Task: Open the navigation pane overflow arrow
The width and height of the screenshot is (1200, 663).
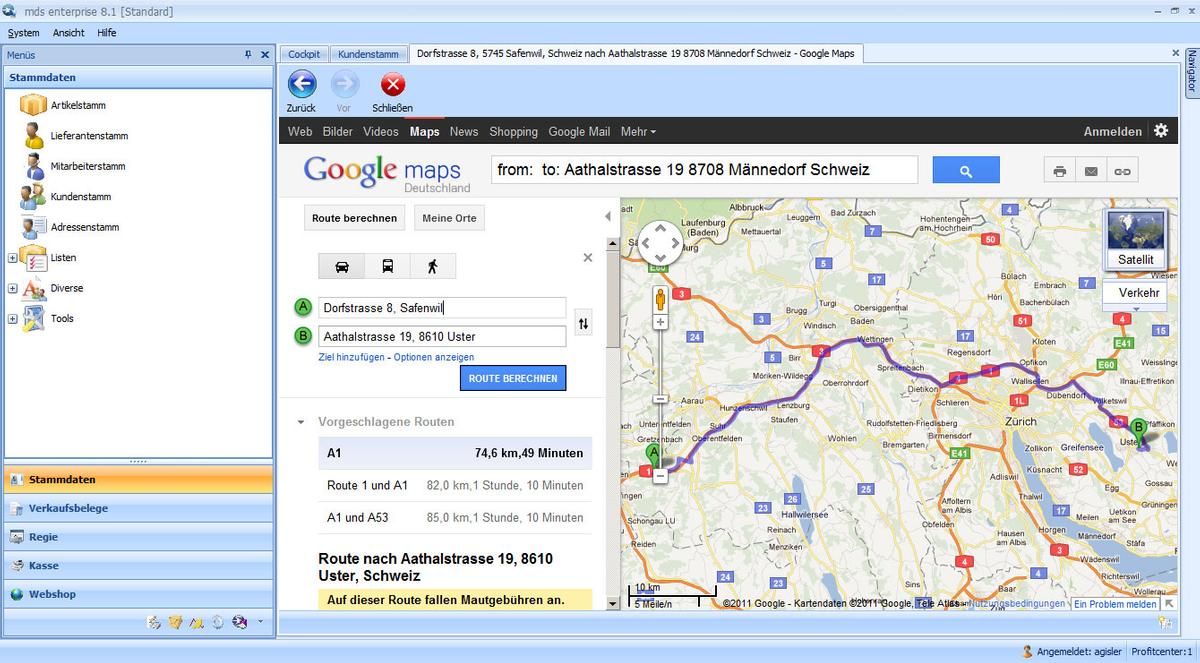Action: (260, 621)
